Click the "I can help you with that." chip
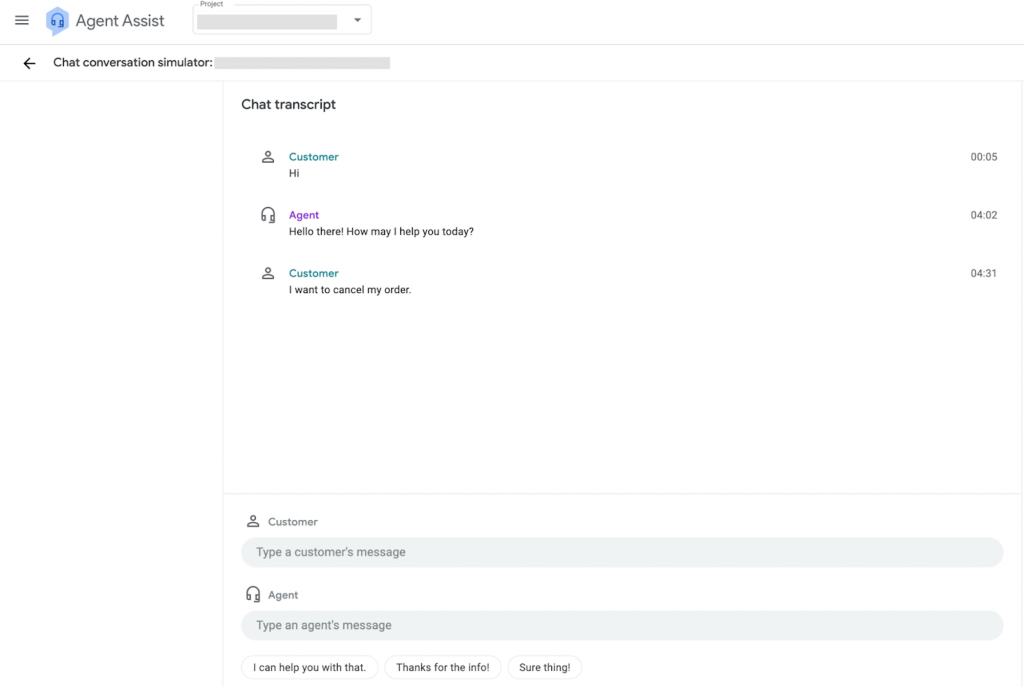This screenshot has width=1024, height=687. (309, 667)
